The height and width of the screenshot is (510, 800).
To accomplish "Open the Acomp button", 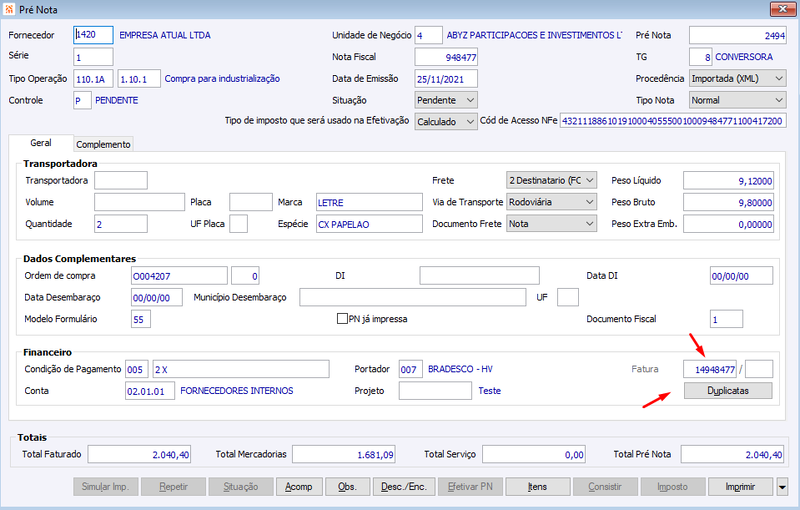I will point(298,487).
